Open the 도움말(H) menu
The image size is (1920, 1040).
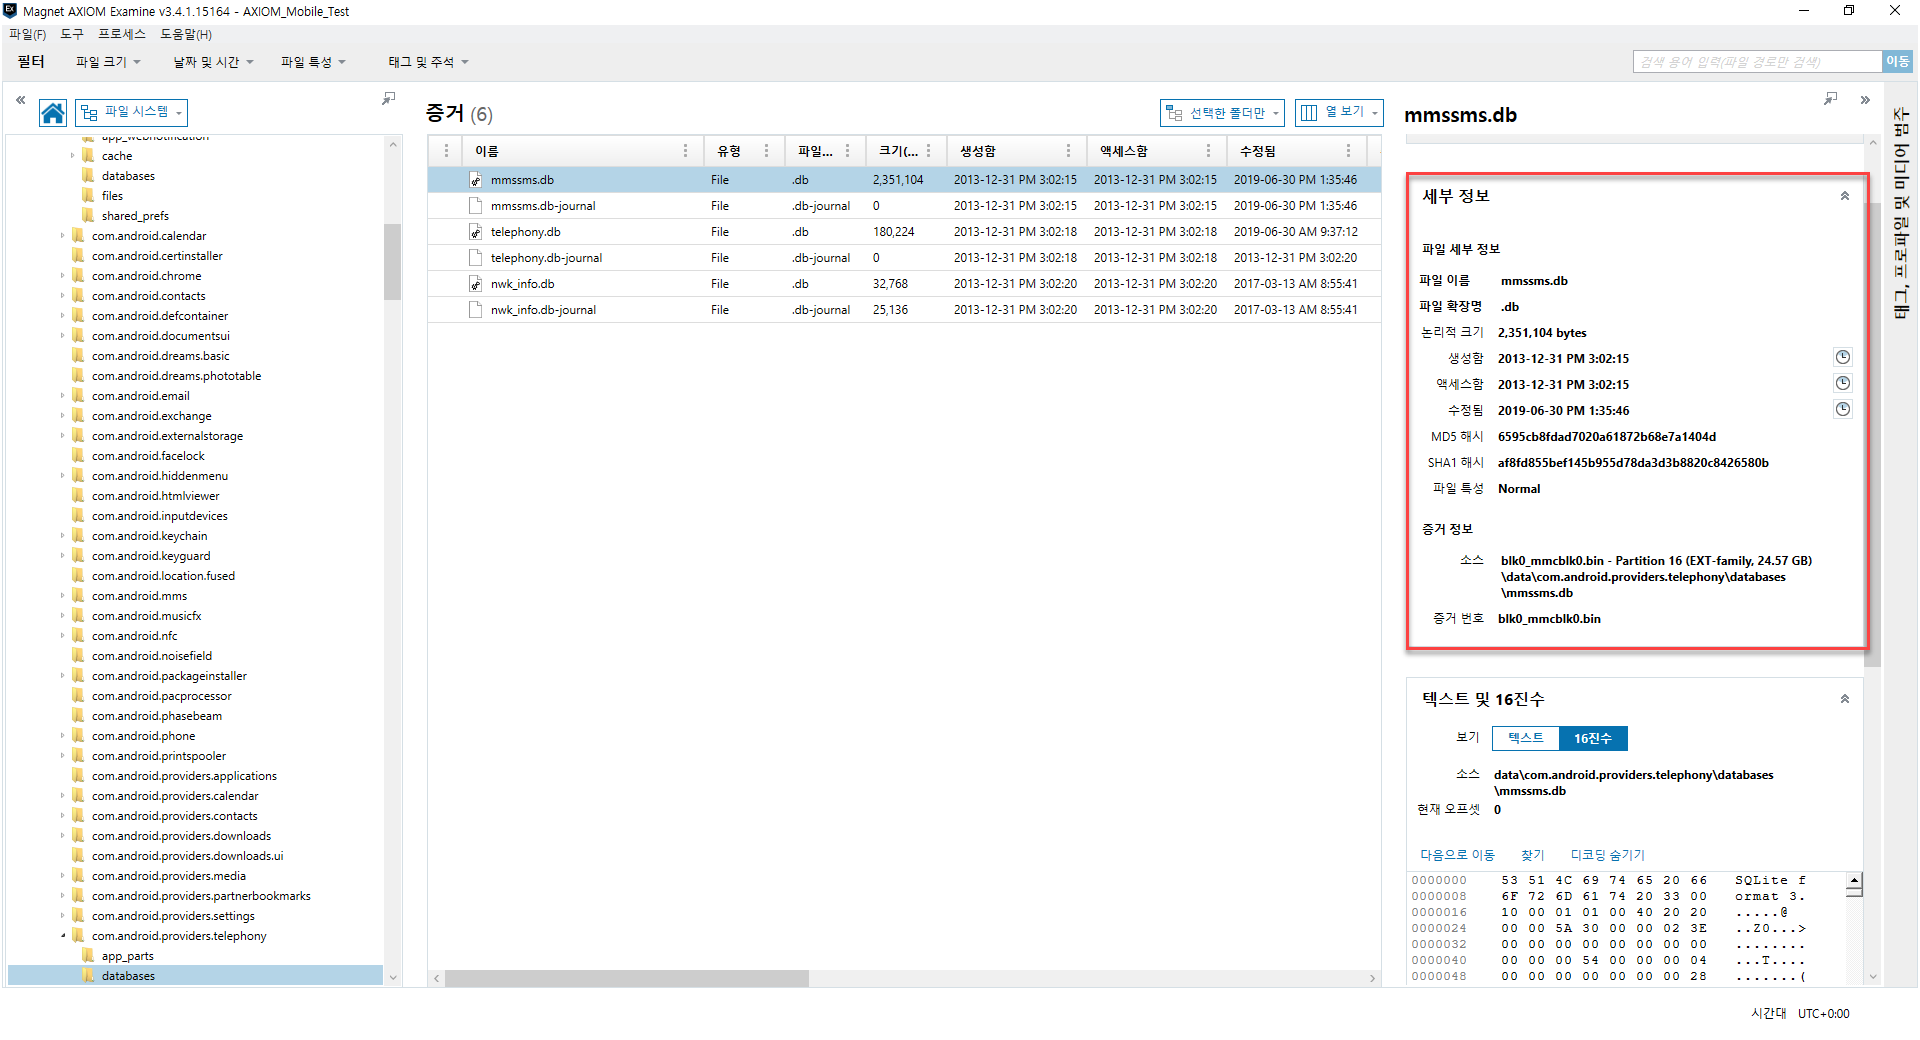[186, 34]
